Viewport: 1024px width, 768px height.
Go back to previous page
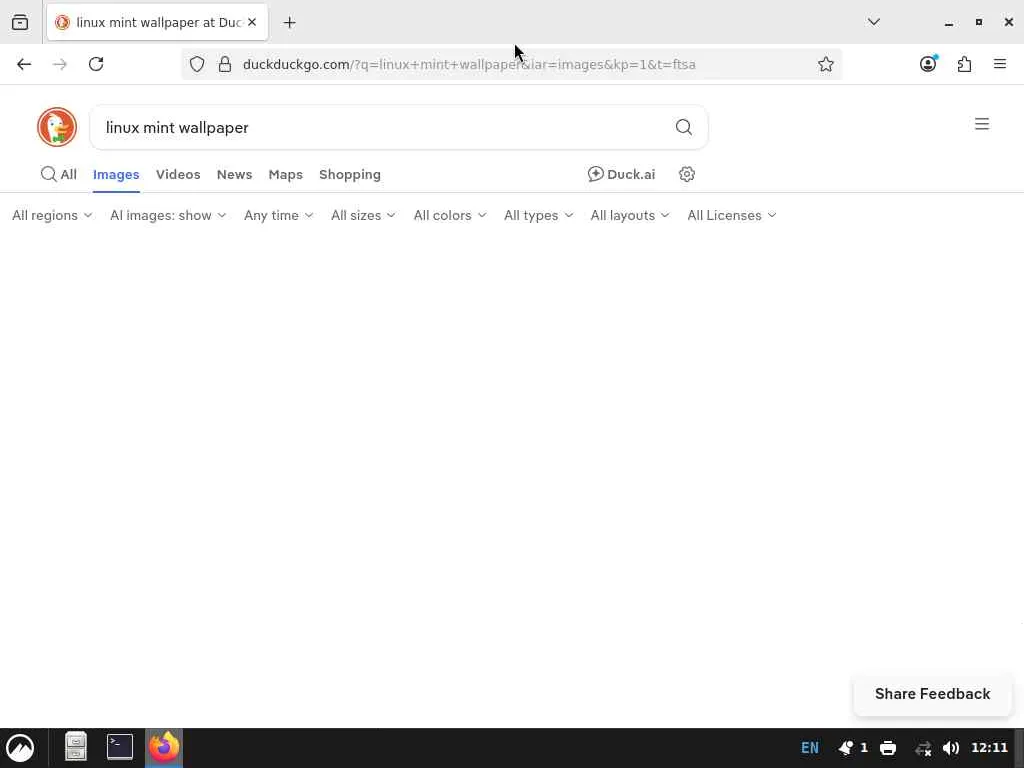24,64
